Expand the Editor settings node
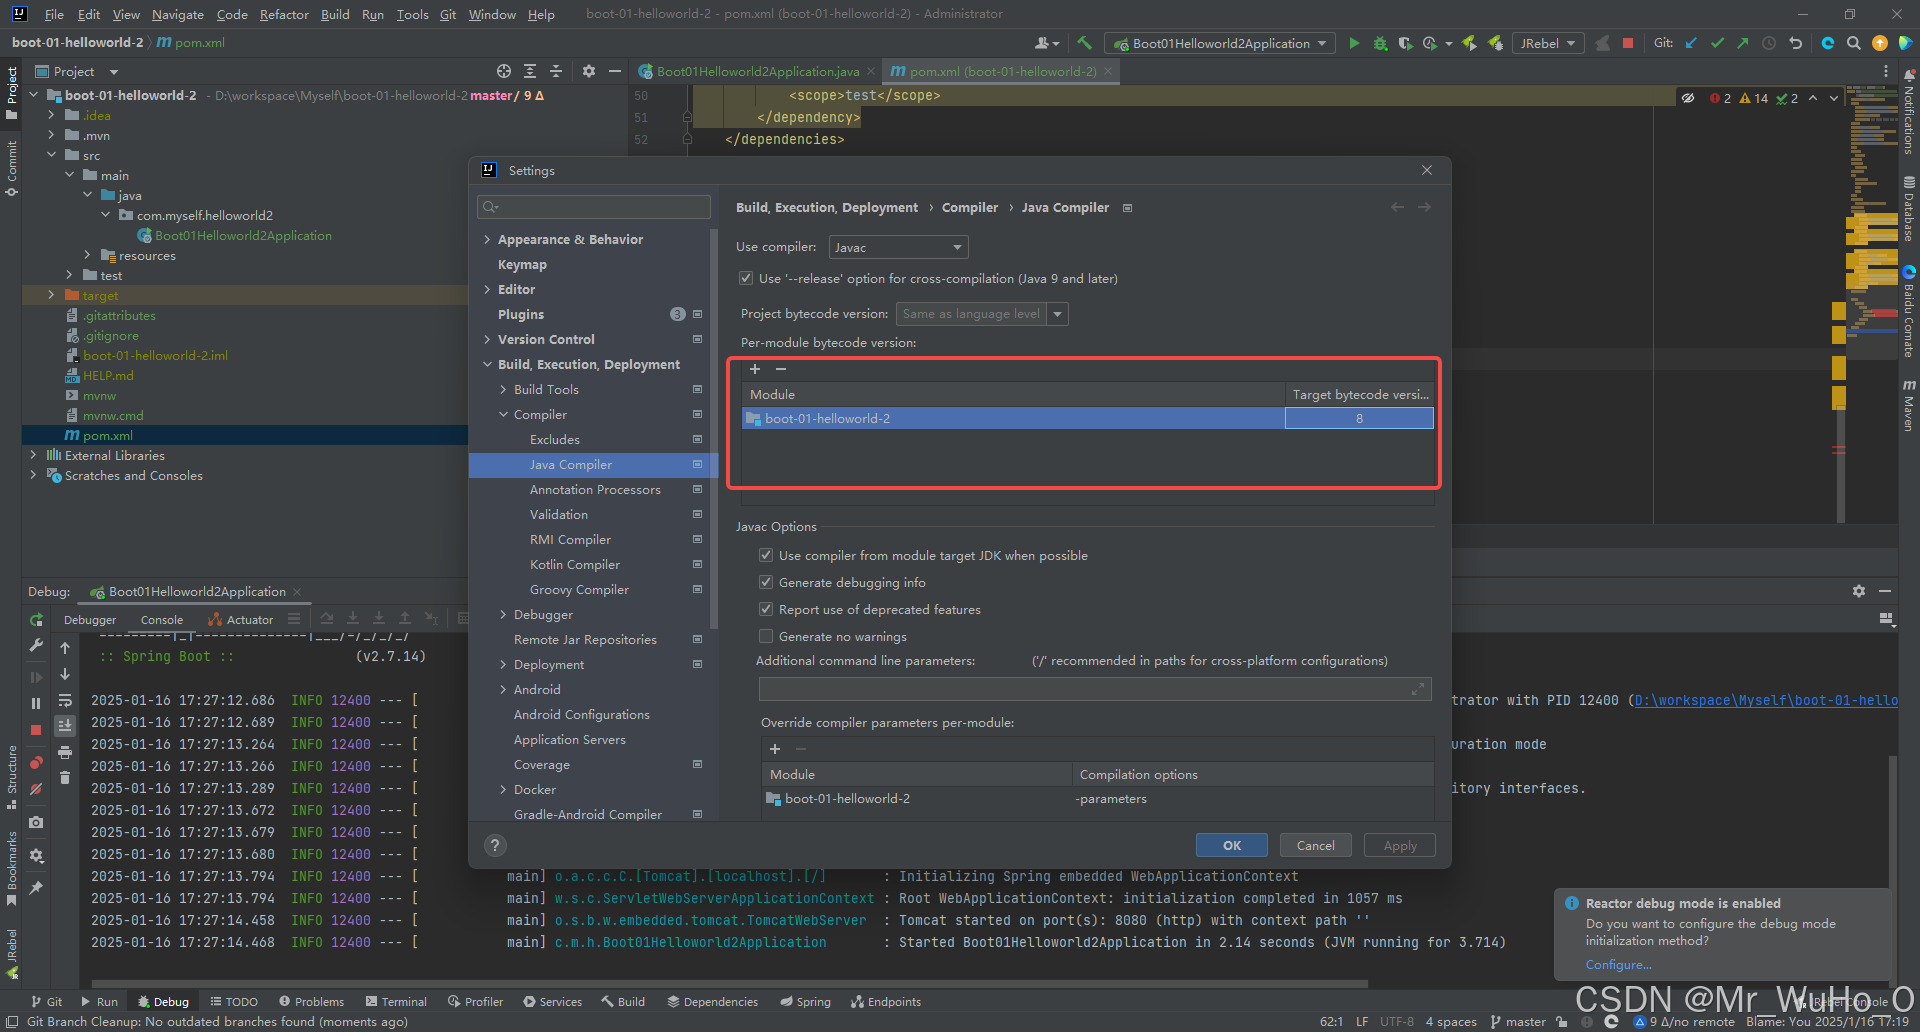1920x1032 pixels. (x=487, y=290)
